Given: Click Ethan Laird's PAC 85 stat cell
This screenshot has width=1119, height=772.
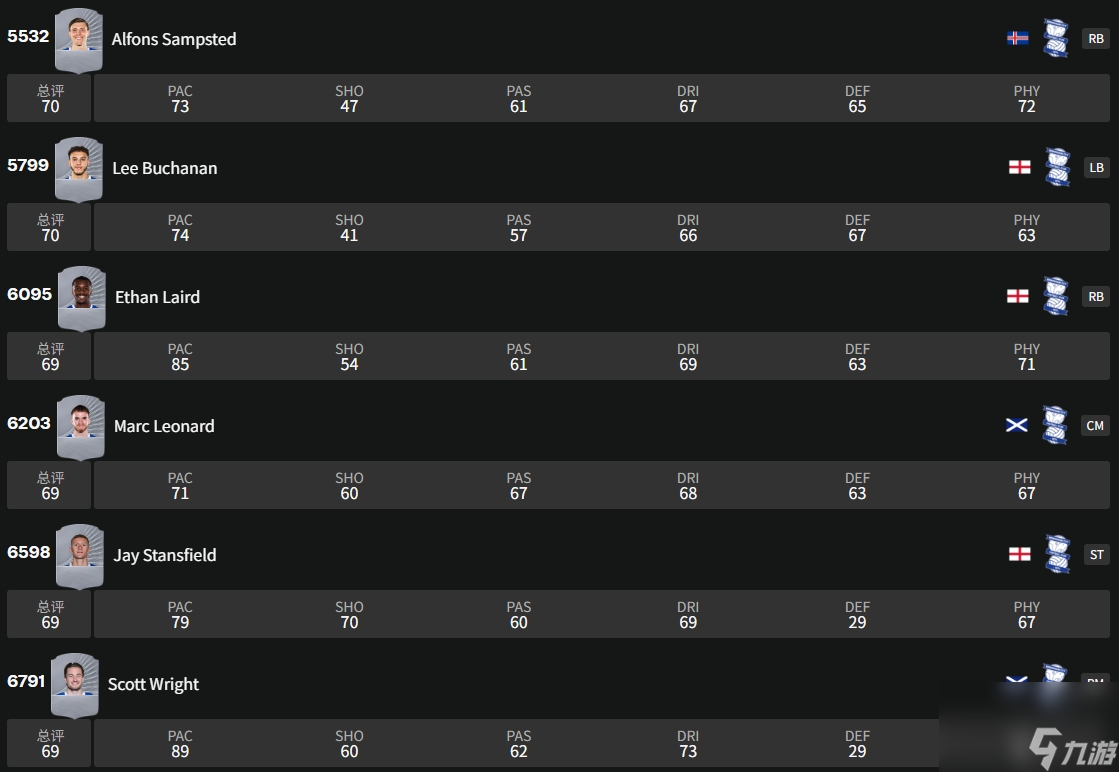Looking at the screenshot, I should (180, 357).
